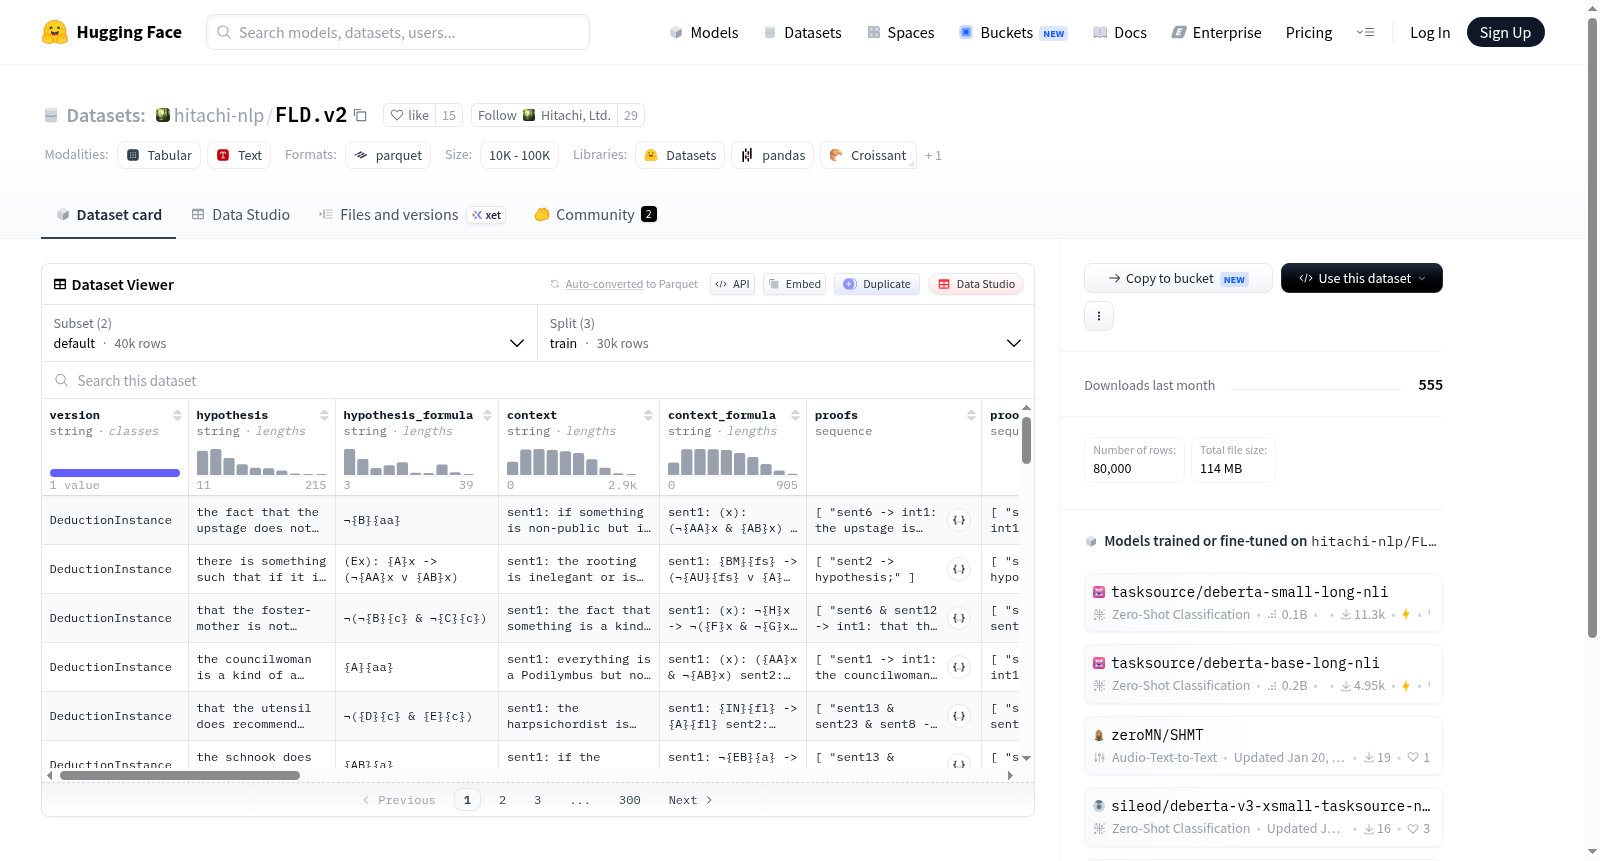Click the Embed button

[795, 284]
